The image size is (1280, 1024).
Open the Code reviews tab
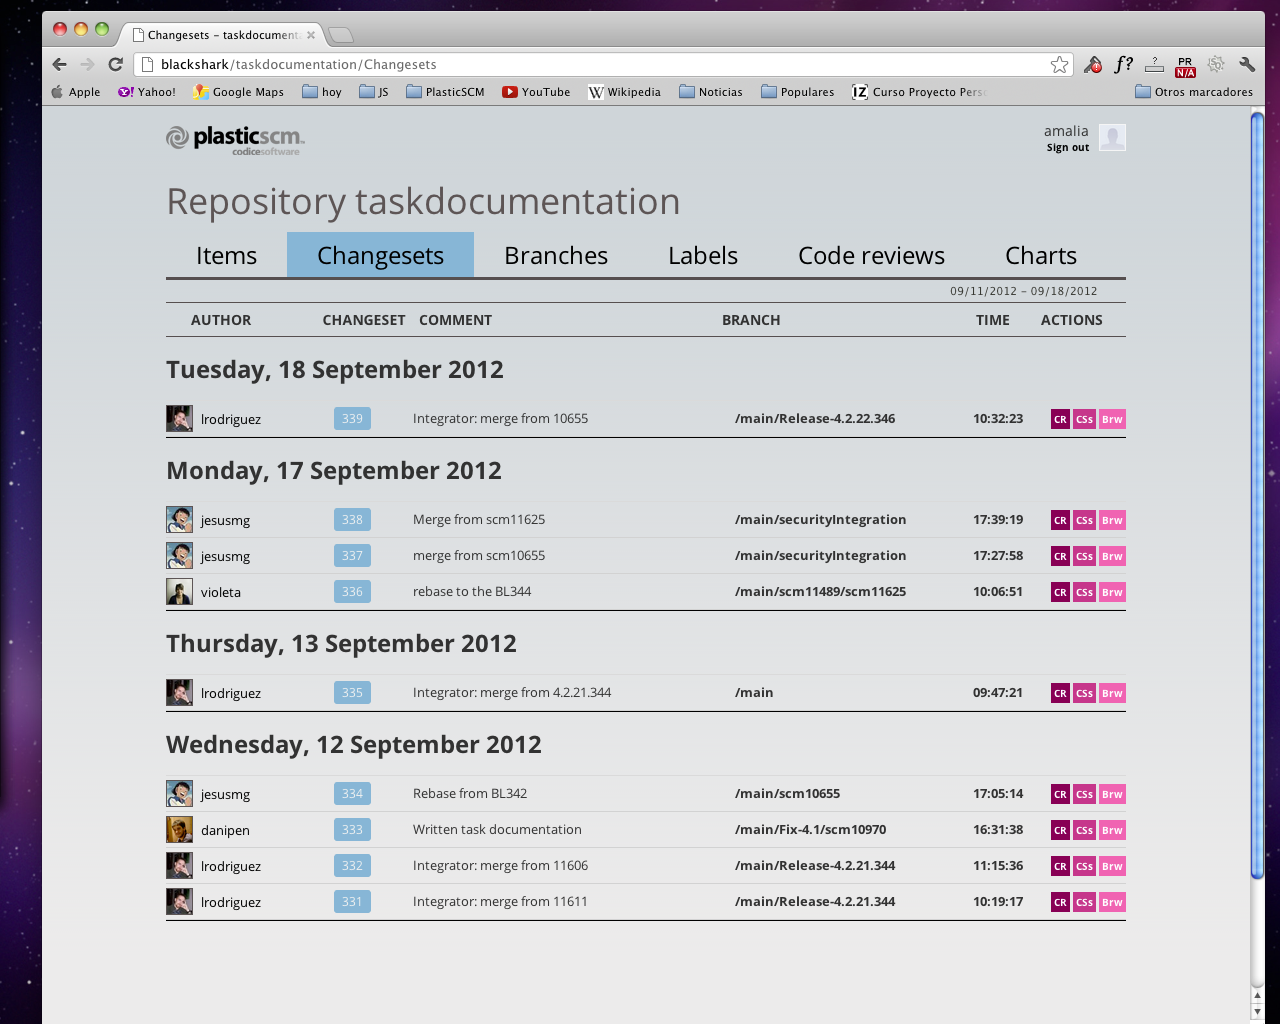871,255
